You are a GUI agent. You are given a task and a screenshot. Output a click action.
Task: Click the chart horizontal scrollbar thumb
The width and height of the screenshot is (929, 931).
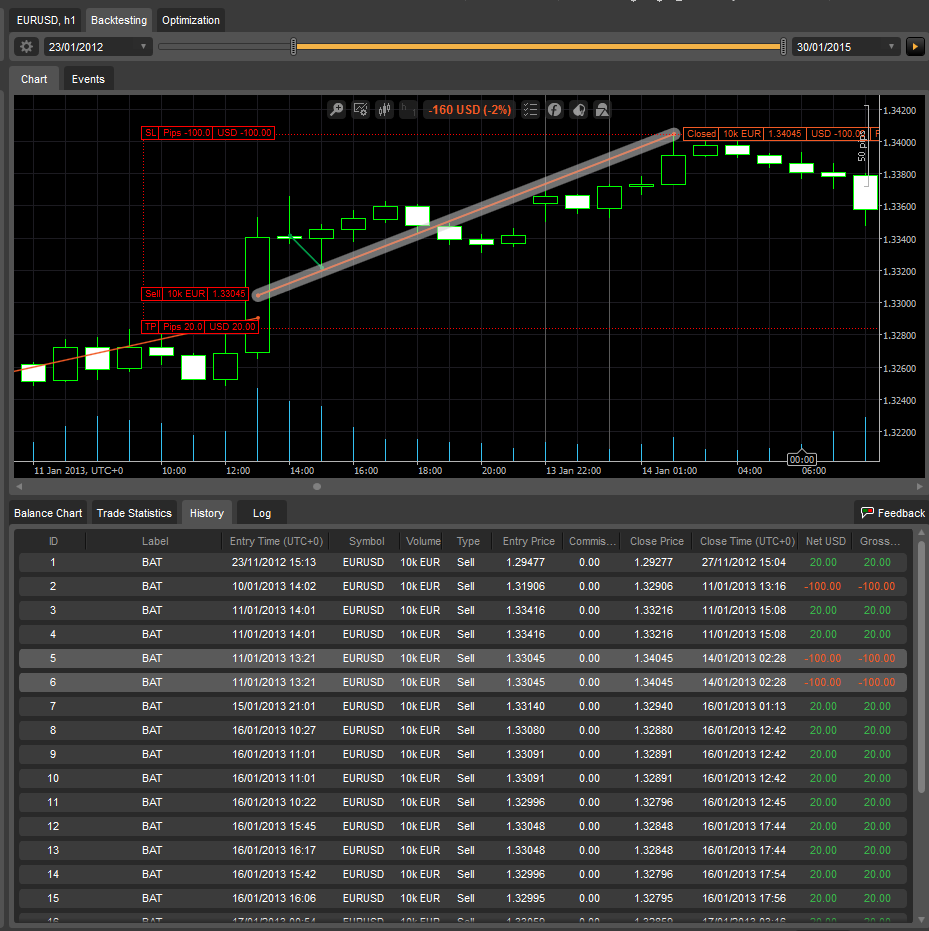[317, 486]
